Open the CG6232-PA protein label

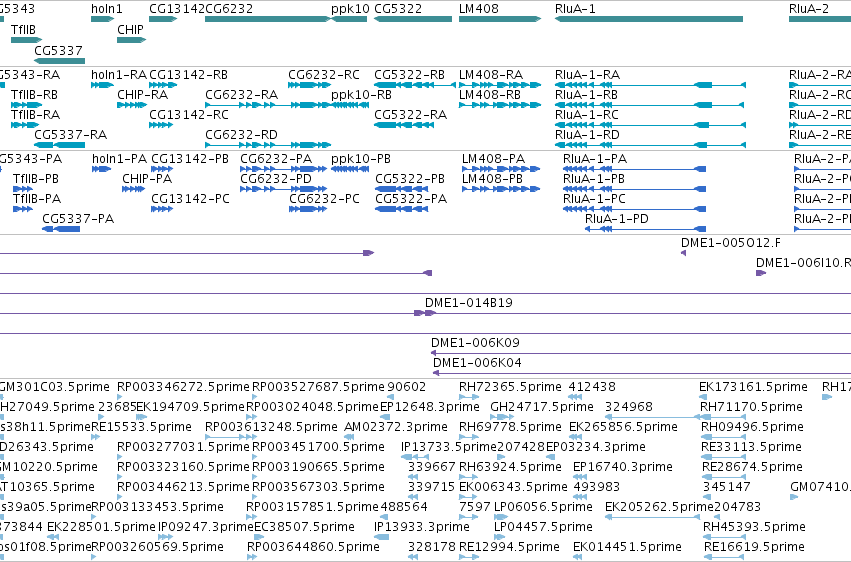[x=276, y=159]
